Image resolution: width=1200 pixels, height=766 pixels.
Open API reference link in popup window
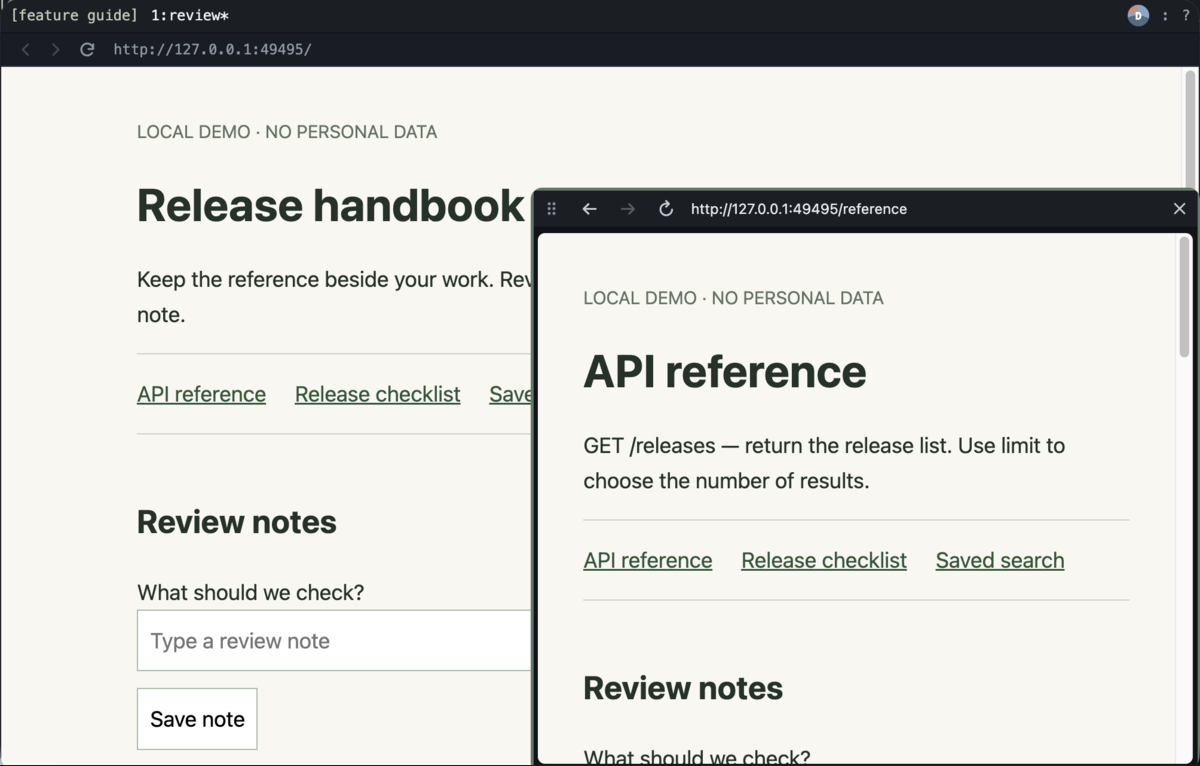pyautogui.click(x=648, y=560)
